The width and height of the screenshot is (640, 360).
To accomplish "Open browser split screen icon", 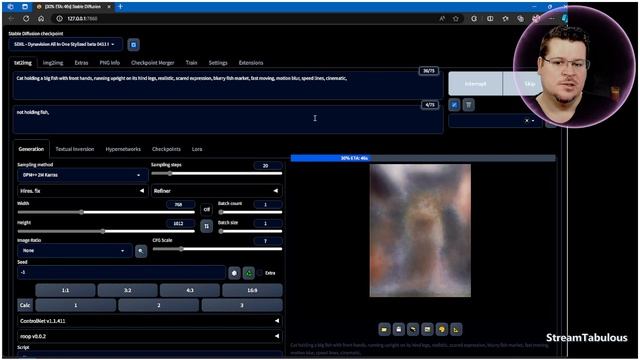I will click(x=490, y=19).
